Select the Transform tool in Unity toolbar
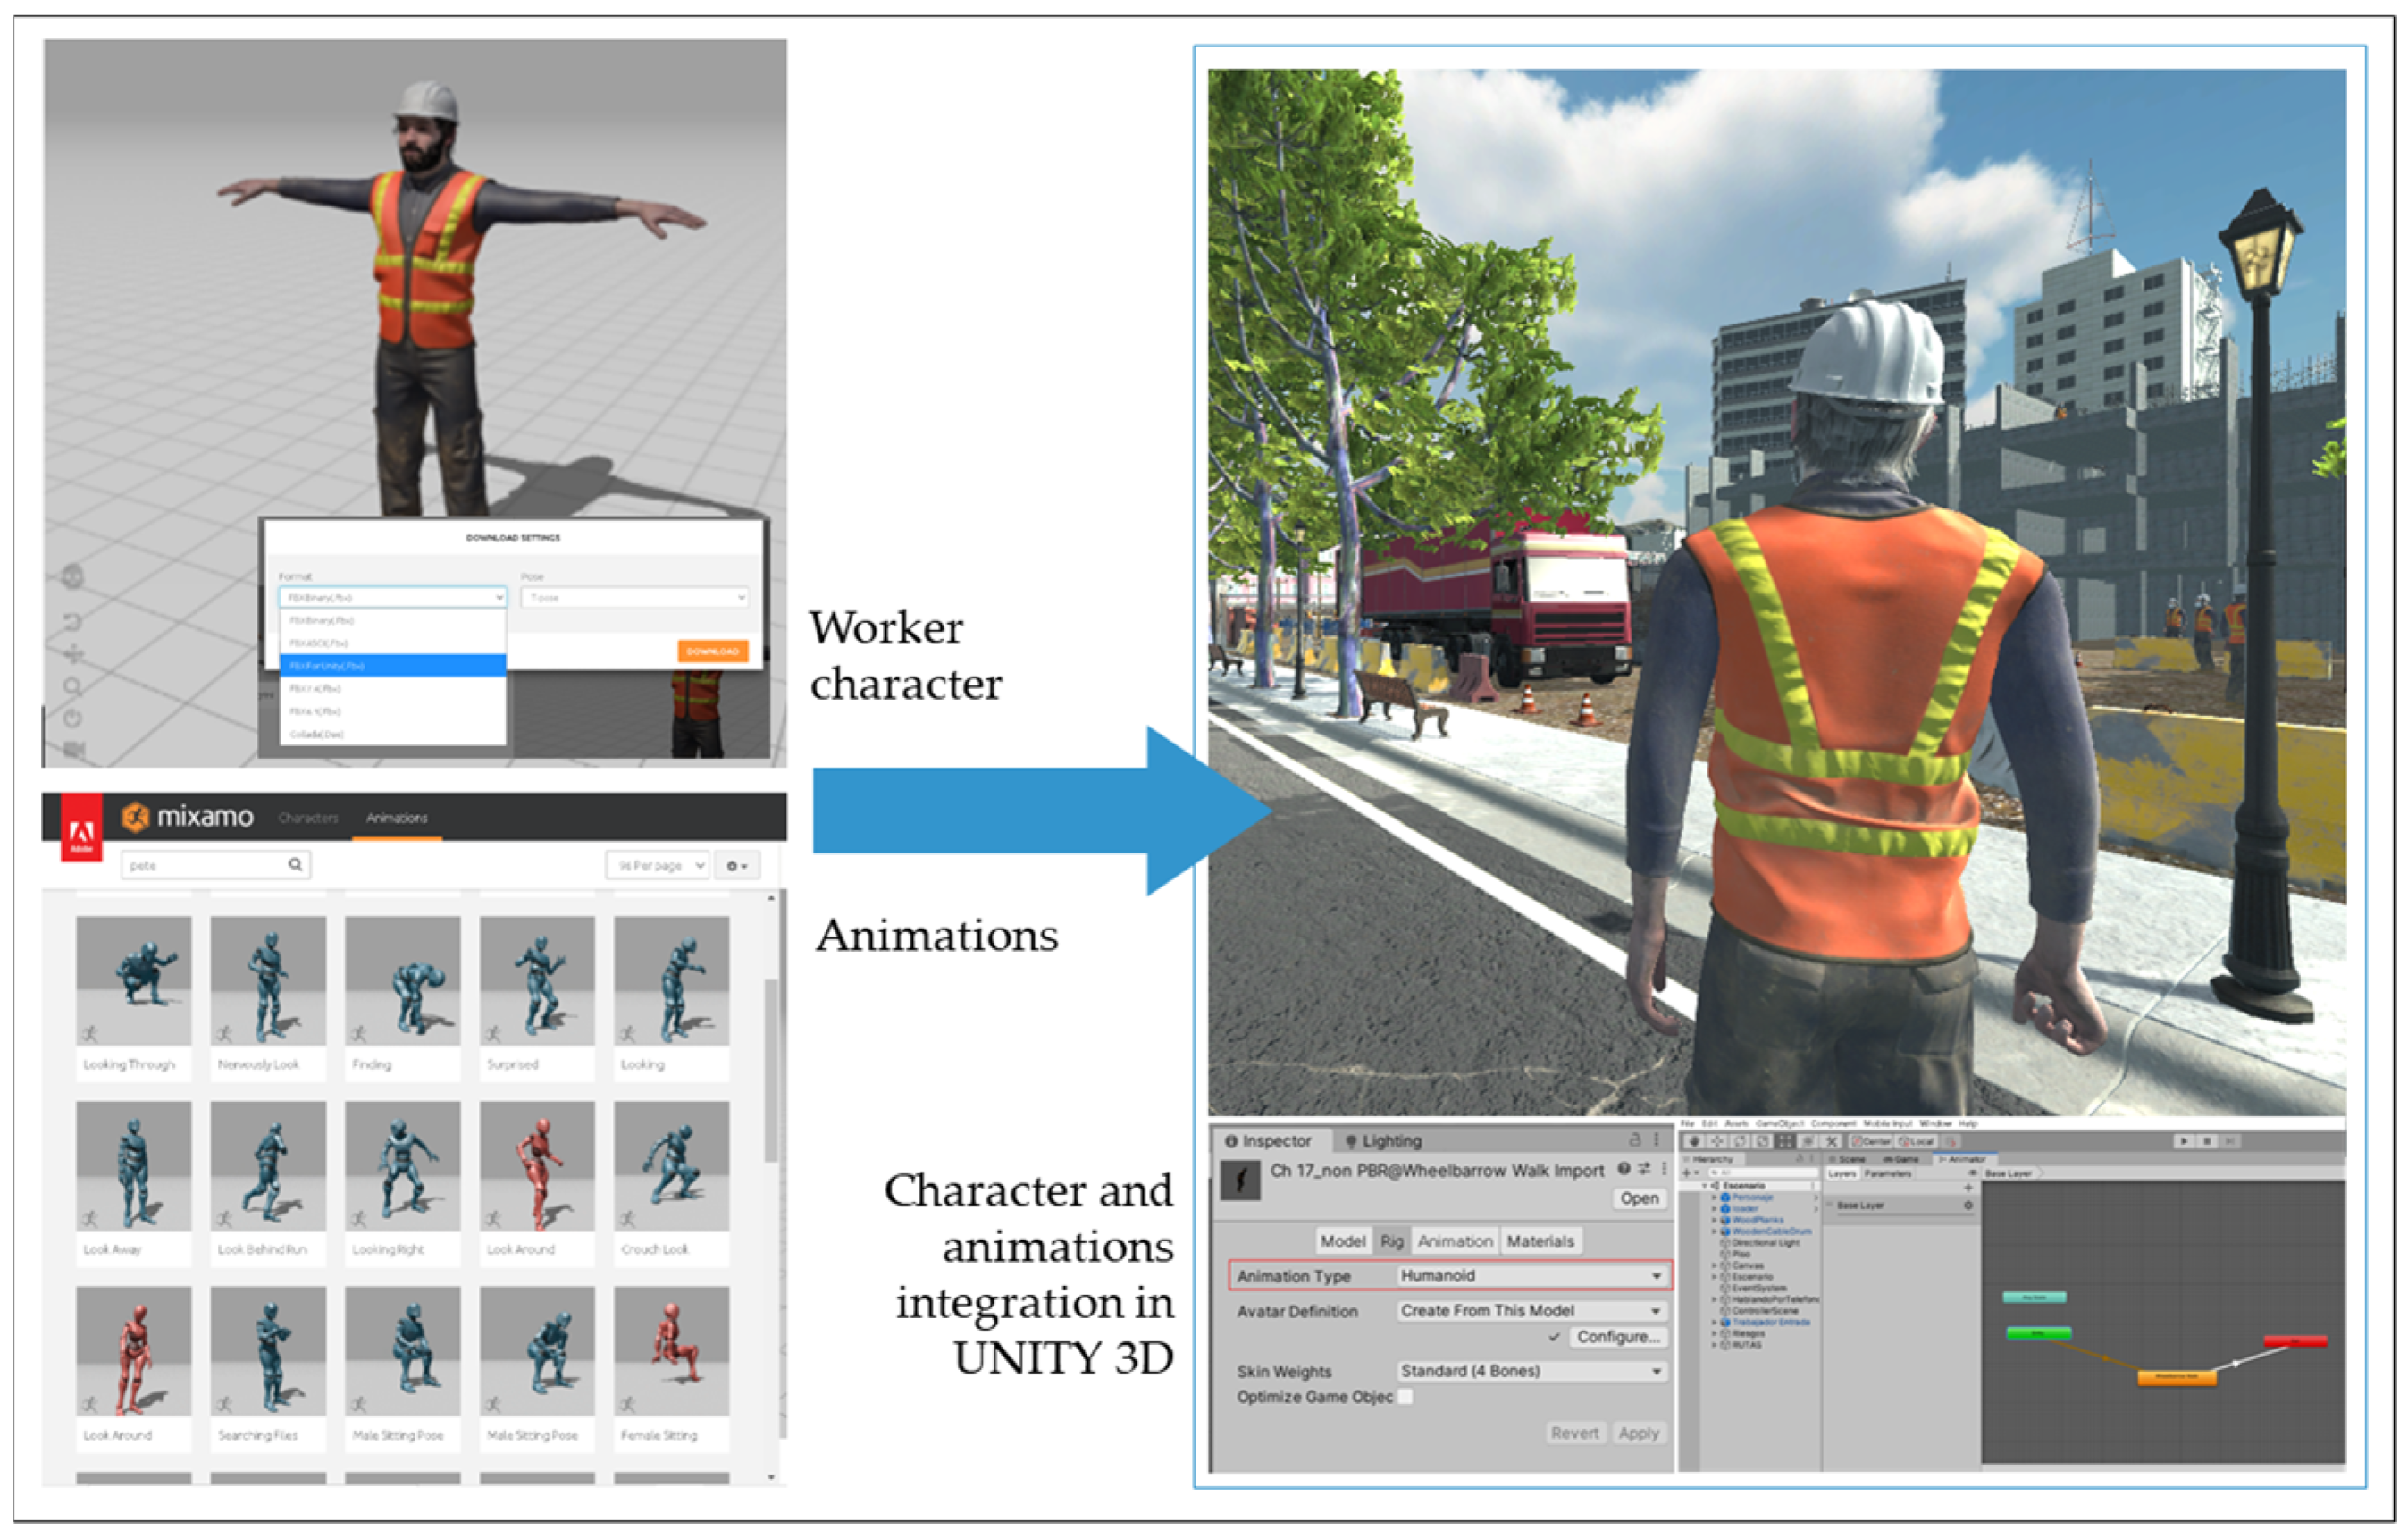2408x1538 pixels. pos(1808,1141)
